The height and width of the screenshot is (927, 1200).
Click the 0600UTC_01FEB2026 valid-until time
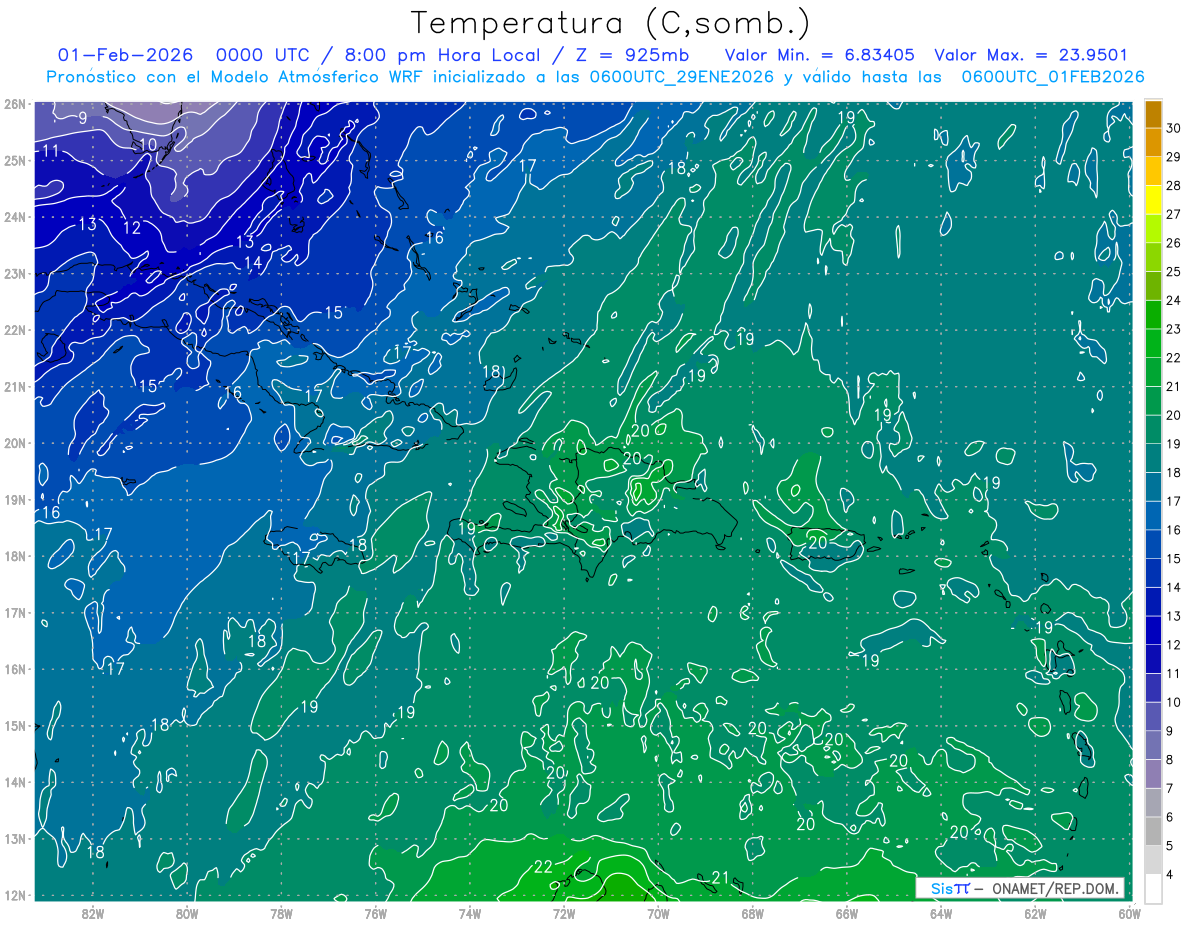tap(1053, 77)
